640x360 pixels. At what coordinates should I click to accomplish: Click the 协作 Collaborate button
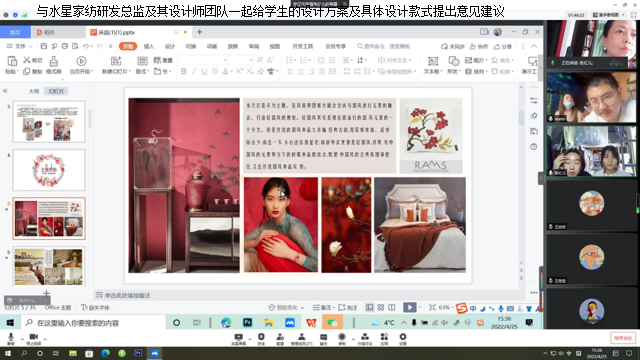479,46
